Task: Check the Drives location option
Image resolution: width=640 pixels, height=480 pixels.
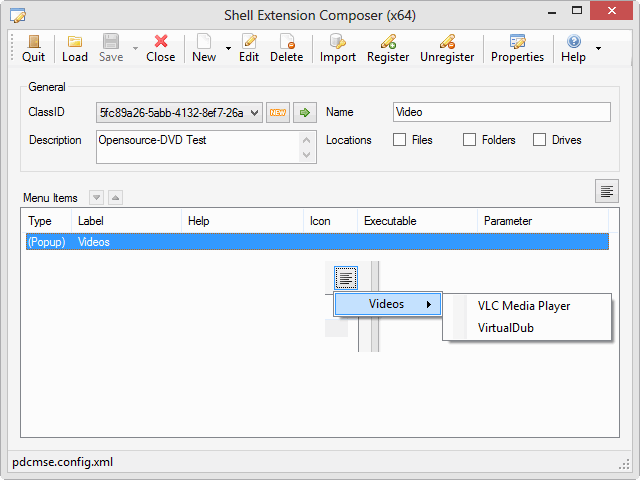Action: pyautogui.click(x=540, y=140)
